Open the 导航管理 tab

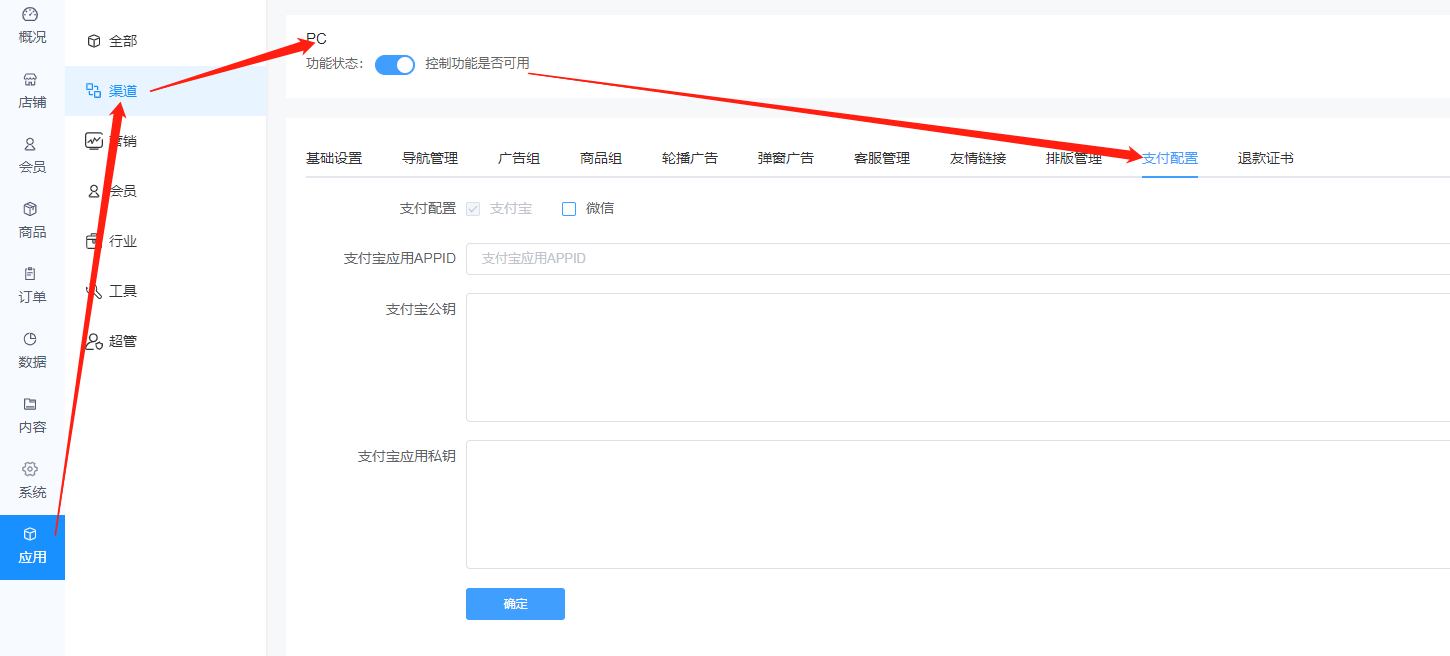[x=430, y=158]
